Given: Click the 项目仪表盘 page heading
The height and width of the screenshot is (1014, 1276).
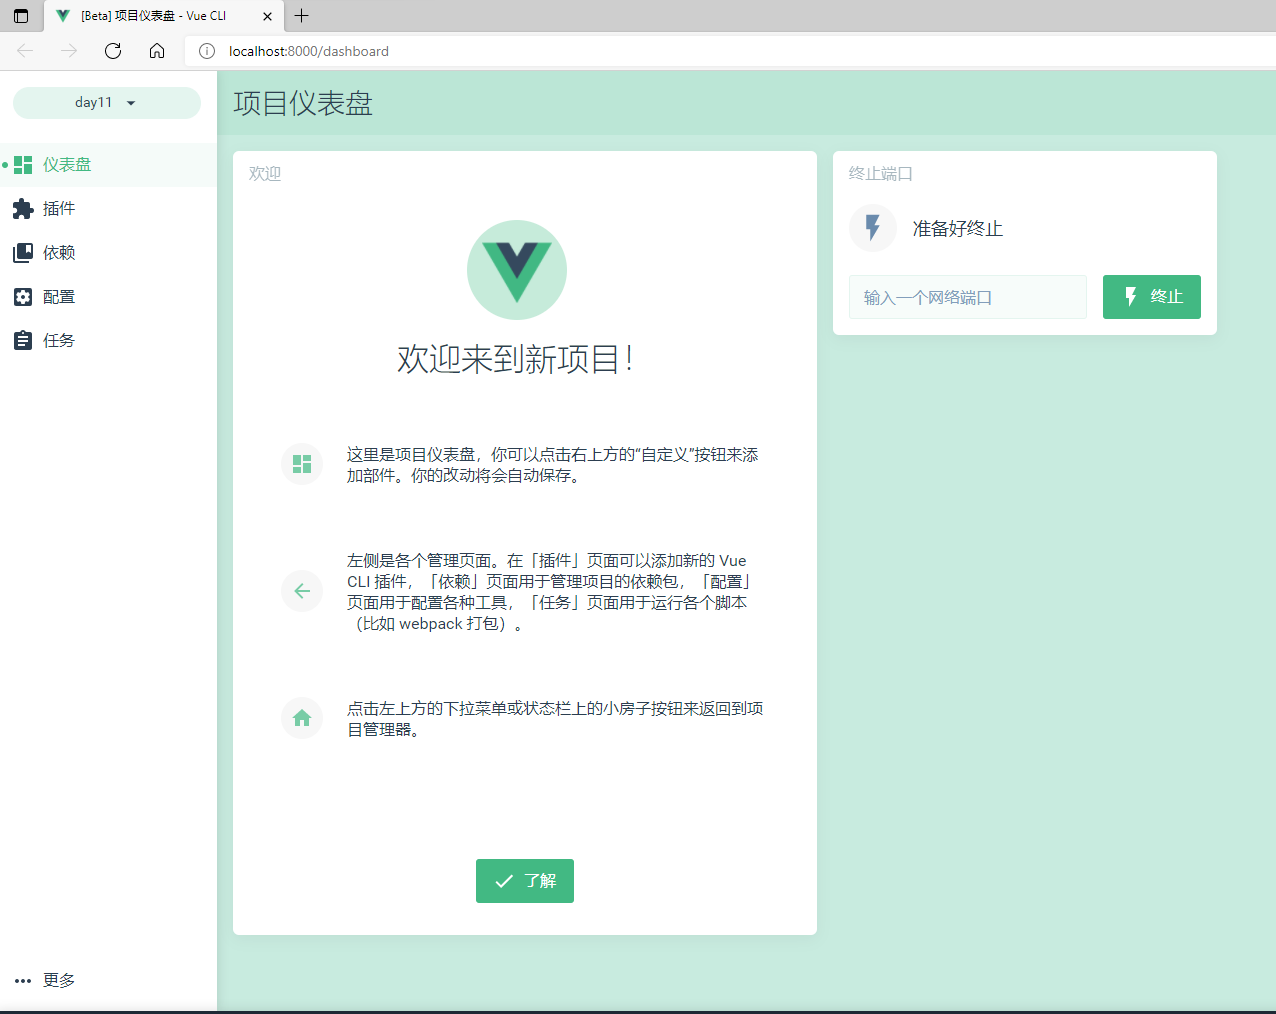Looking at the screenshot, I should point(303,103).
